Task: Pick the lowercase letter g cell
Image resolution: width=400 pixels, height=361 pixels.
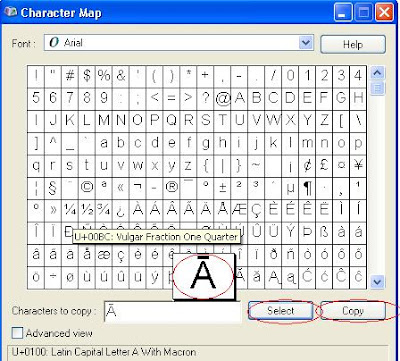Action: coord(205,143)
